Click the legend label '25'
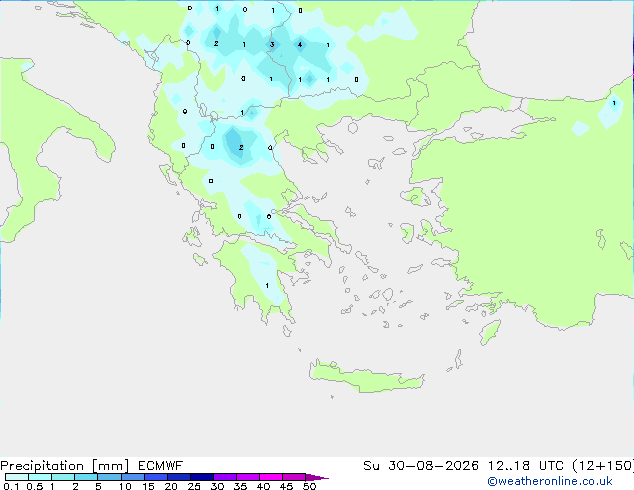Screen dimensions: 634x490 (194, 486)
